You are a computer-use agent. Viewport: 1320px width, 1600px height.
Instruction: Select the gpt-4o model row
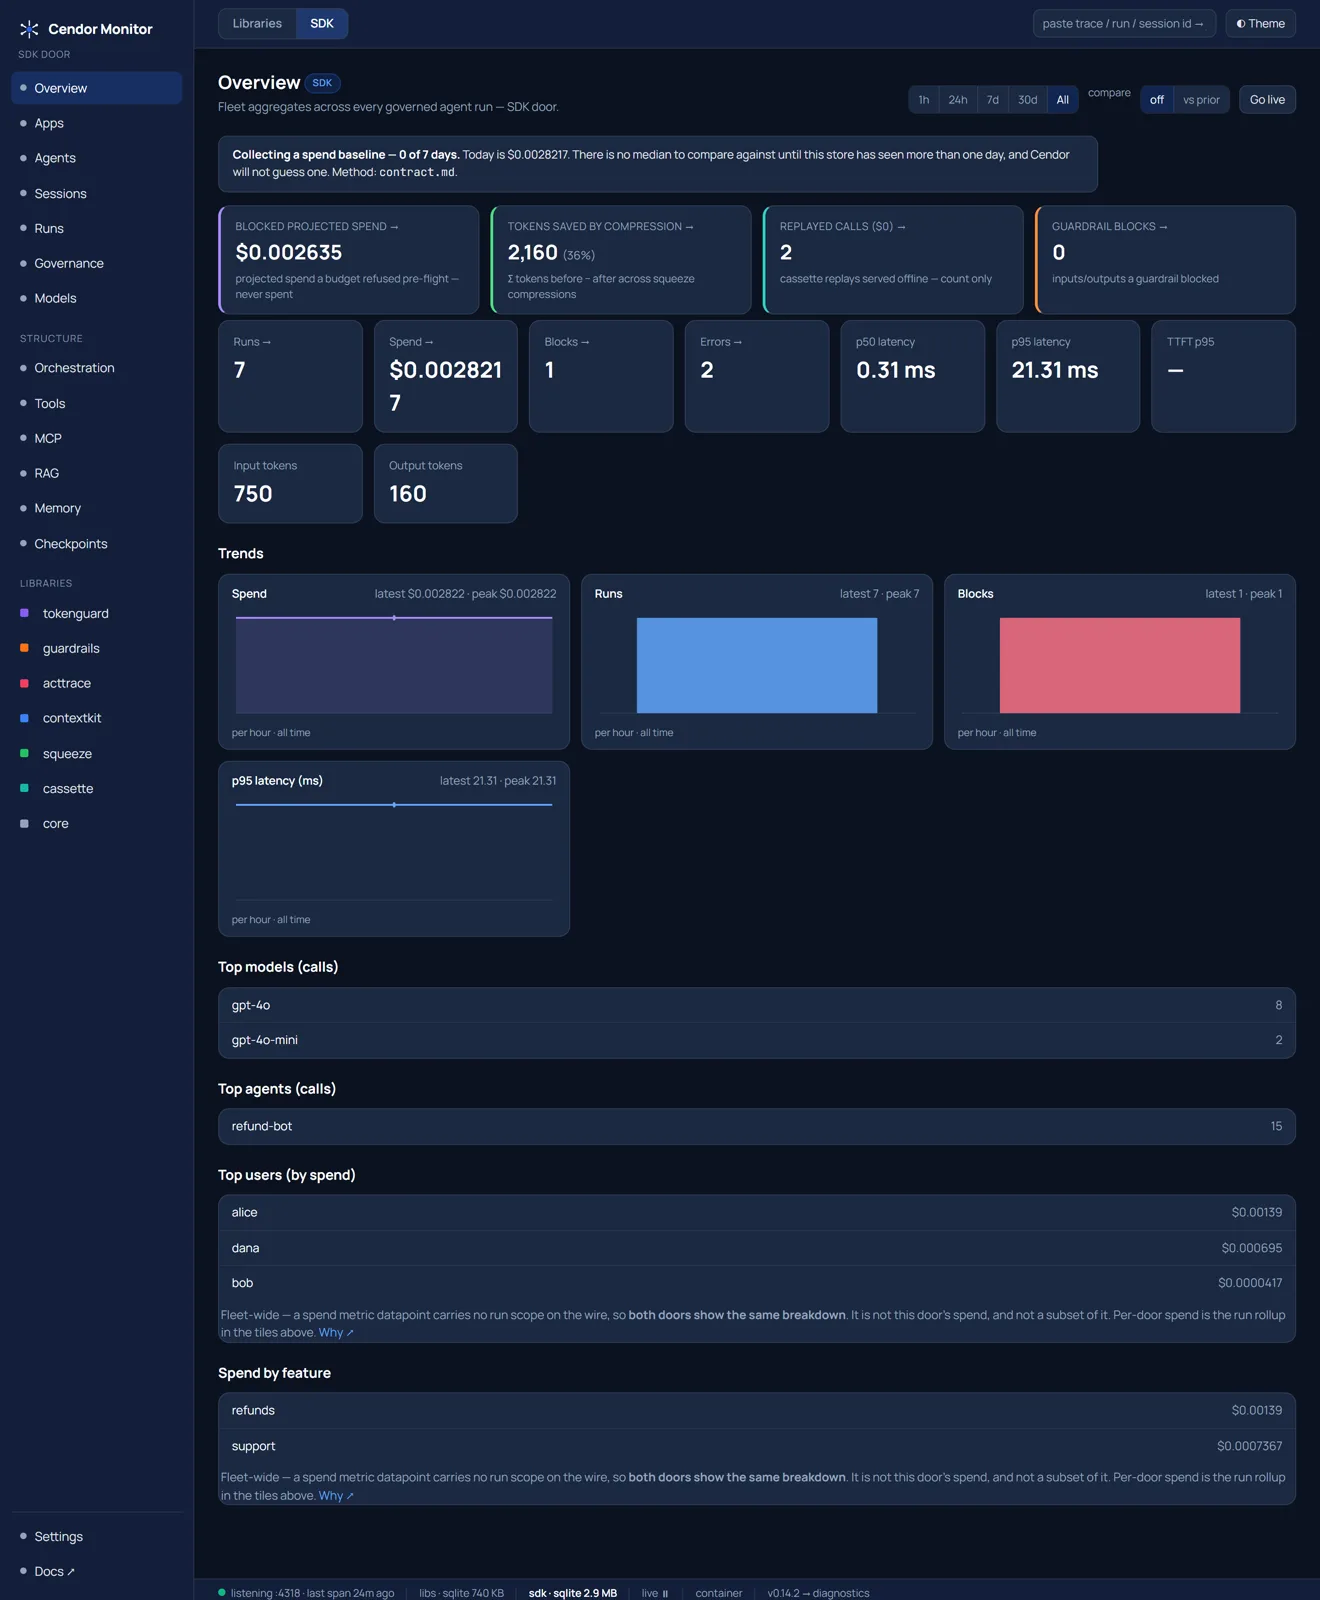click(757, 1005)
